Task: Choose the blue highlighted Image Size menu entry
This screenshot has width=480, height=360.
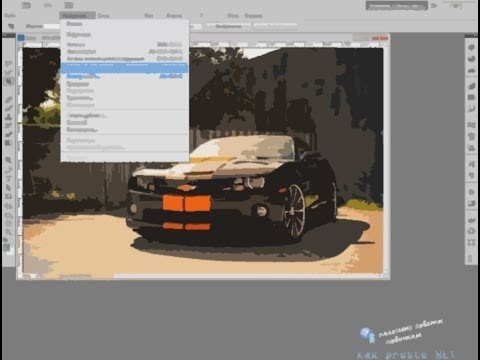Action: click(124, 68)
